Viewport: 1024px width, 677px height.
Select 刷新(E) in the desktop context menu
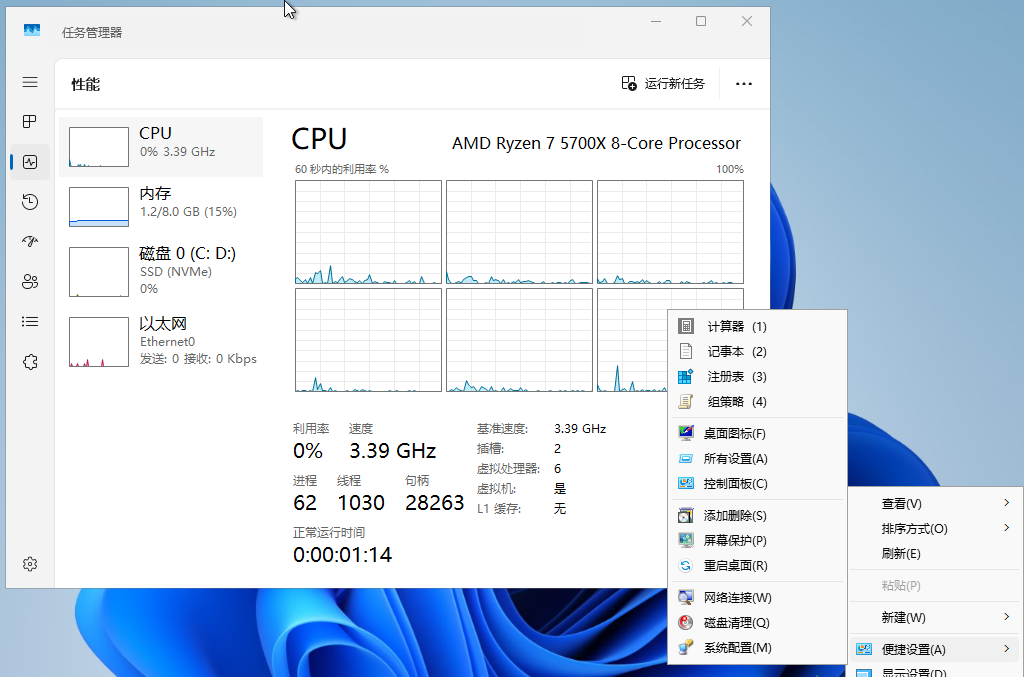[x=934, y=554]
